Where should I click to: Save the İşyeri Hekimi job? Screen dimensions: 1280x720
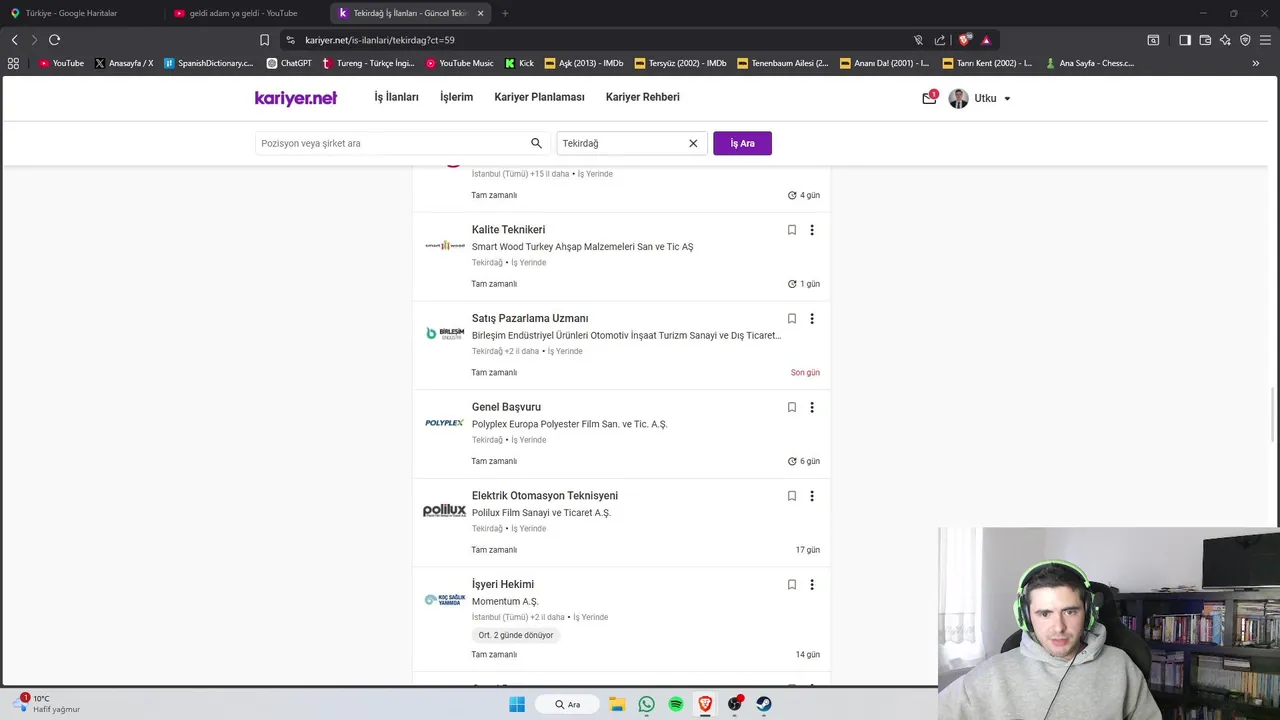791,585
